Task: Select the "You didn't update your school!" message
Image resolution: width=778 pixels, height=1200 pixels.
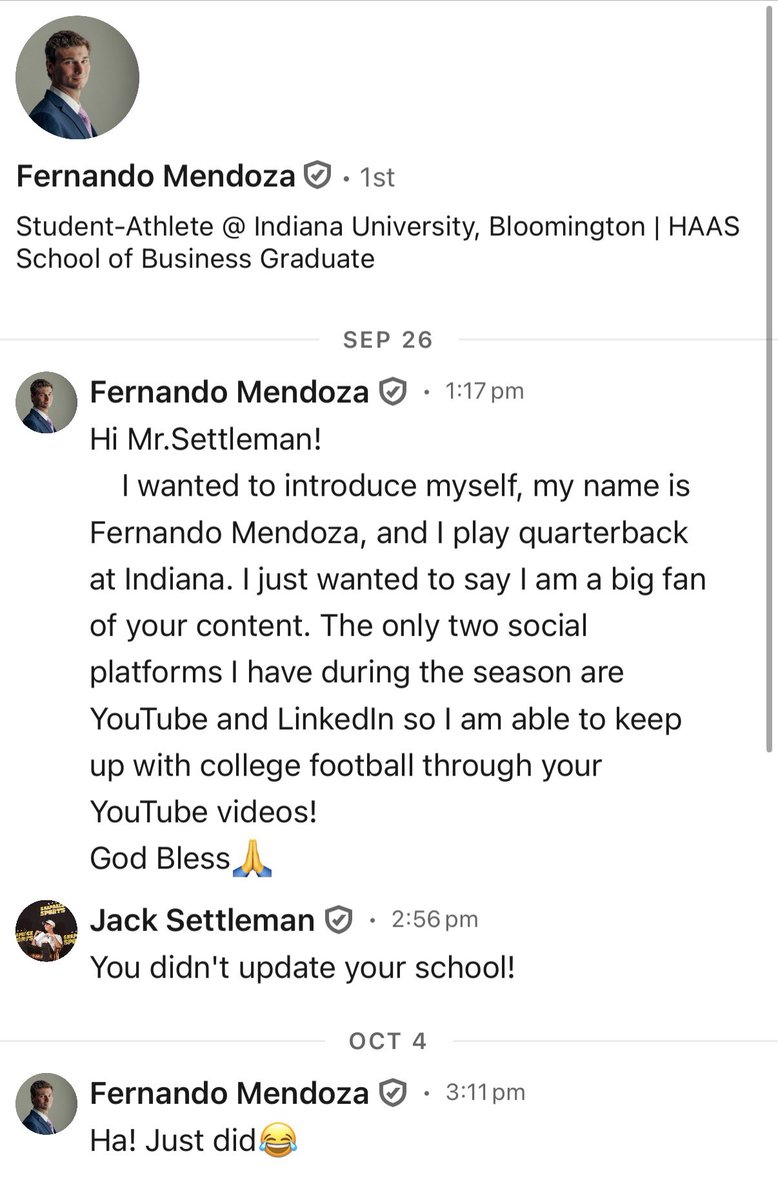Action: coord(302,968)
